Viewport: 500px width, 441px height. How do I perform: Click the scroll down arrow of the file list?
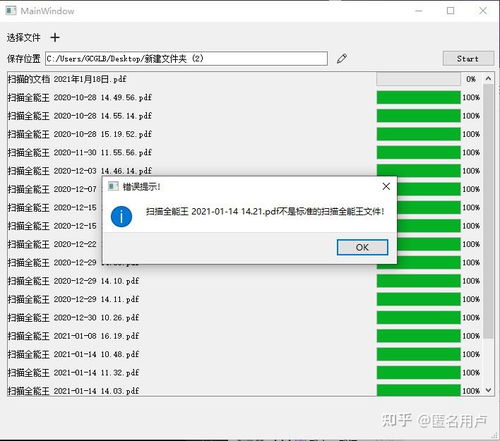pos(488,390)
